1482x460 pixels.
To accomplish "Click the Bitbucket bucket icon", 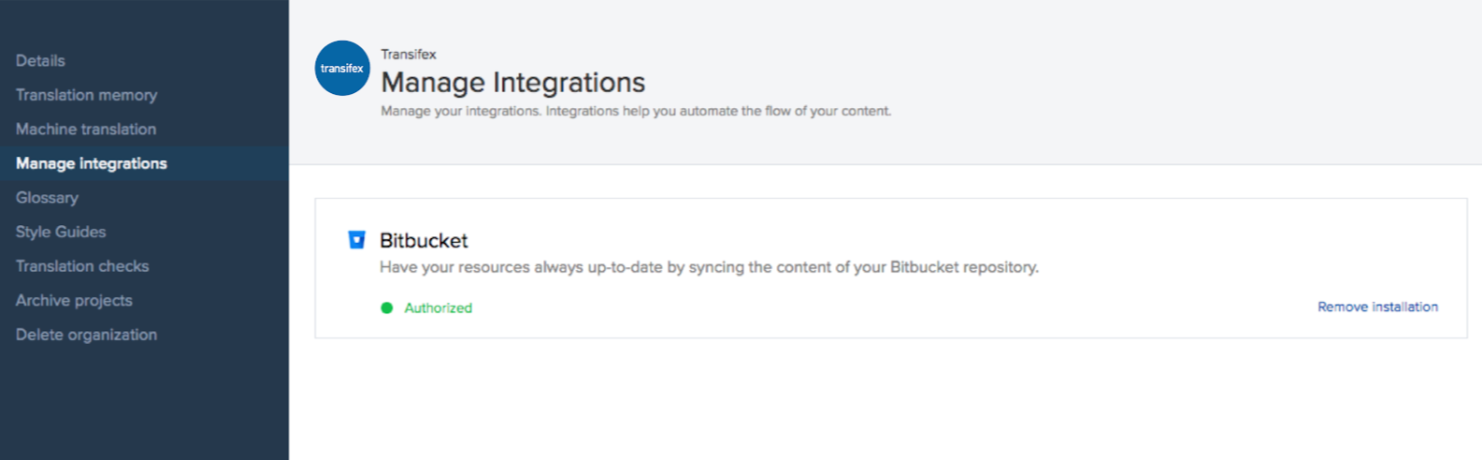I will pyautogui.click(x=356, y=240).
